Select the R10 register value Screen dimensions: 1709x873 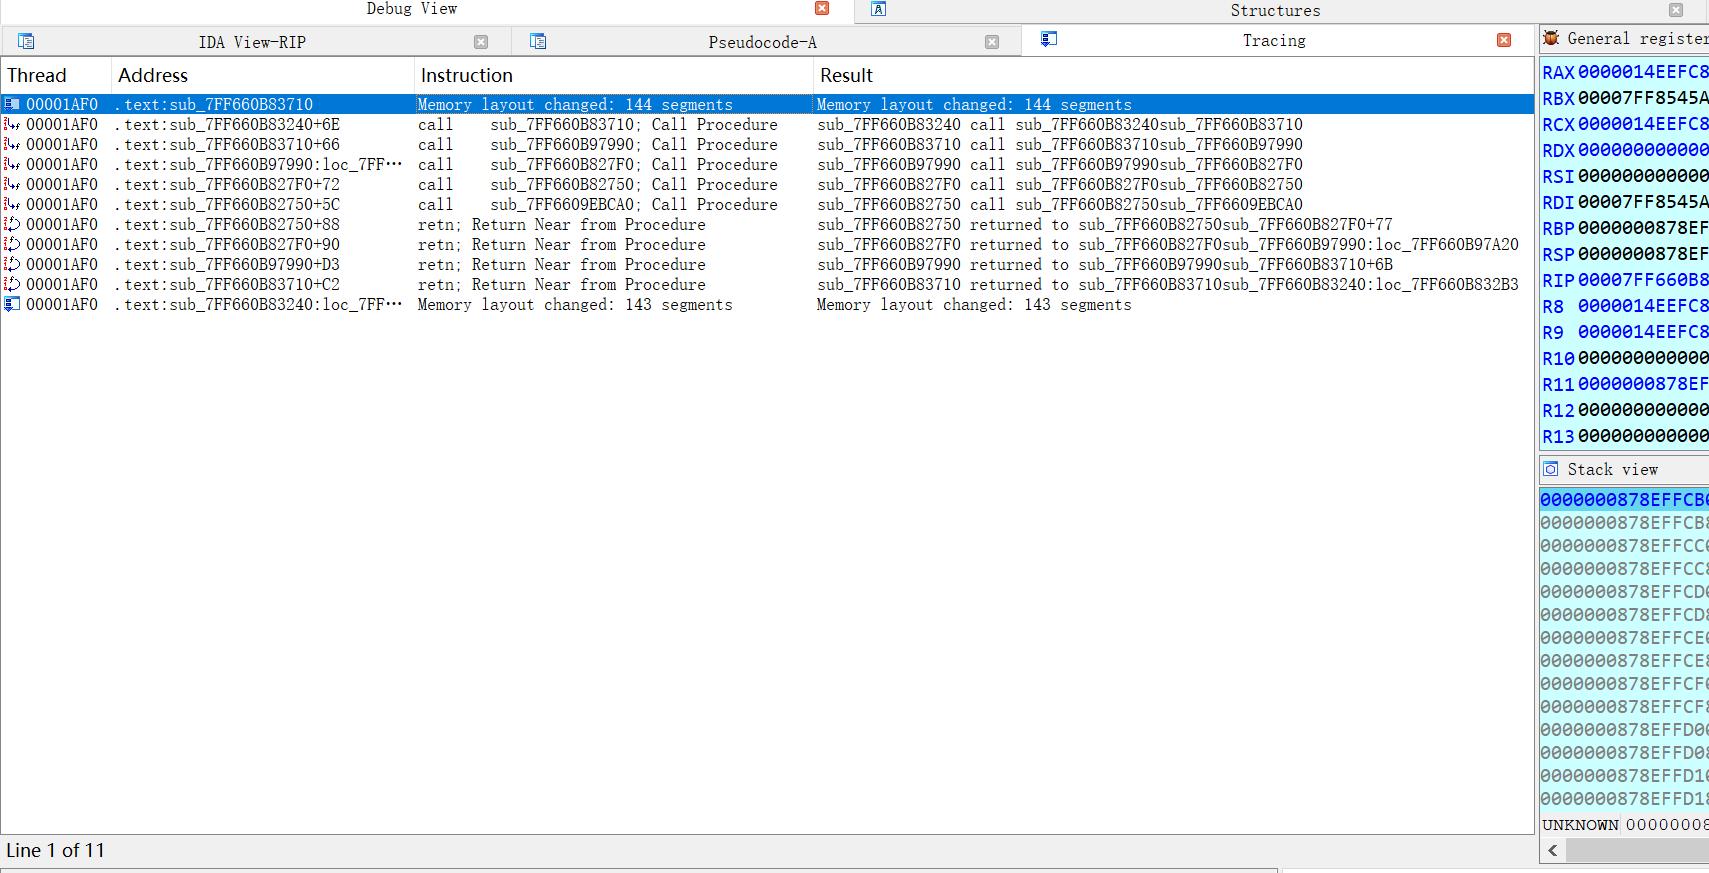[x=1643, y=358]
